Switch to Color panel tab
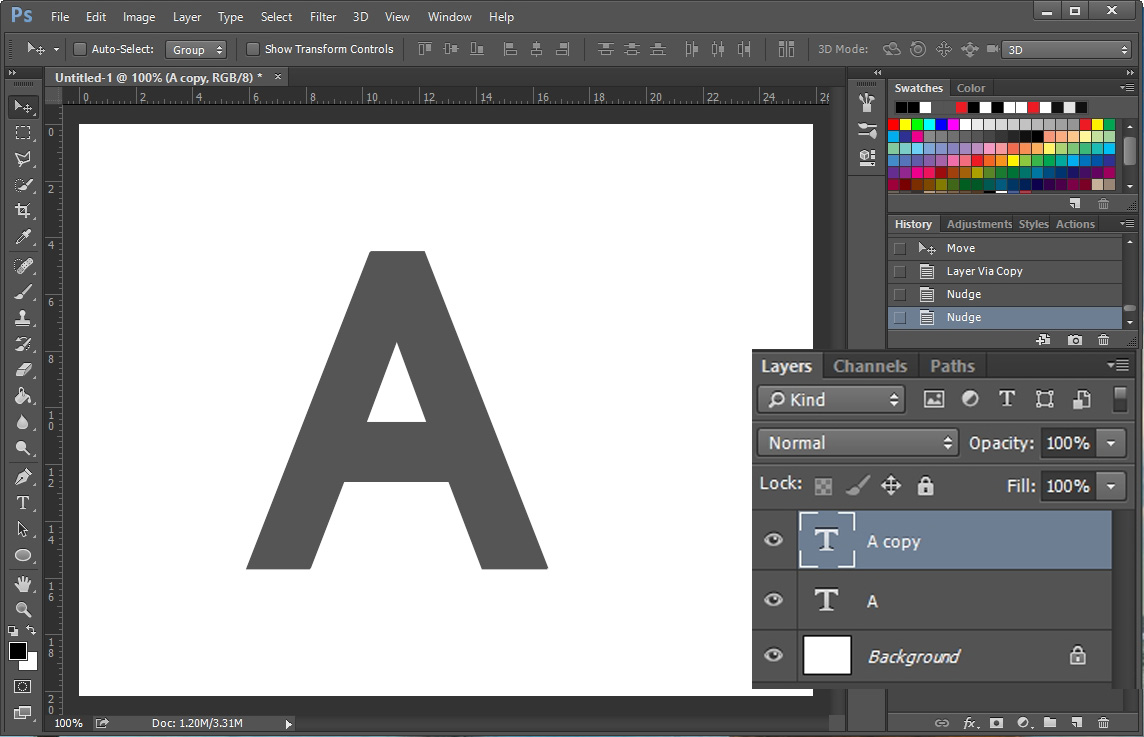Viewport: 1144px width, 737px height. [x=970, y=88]
